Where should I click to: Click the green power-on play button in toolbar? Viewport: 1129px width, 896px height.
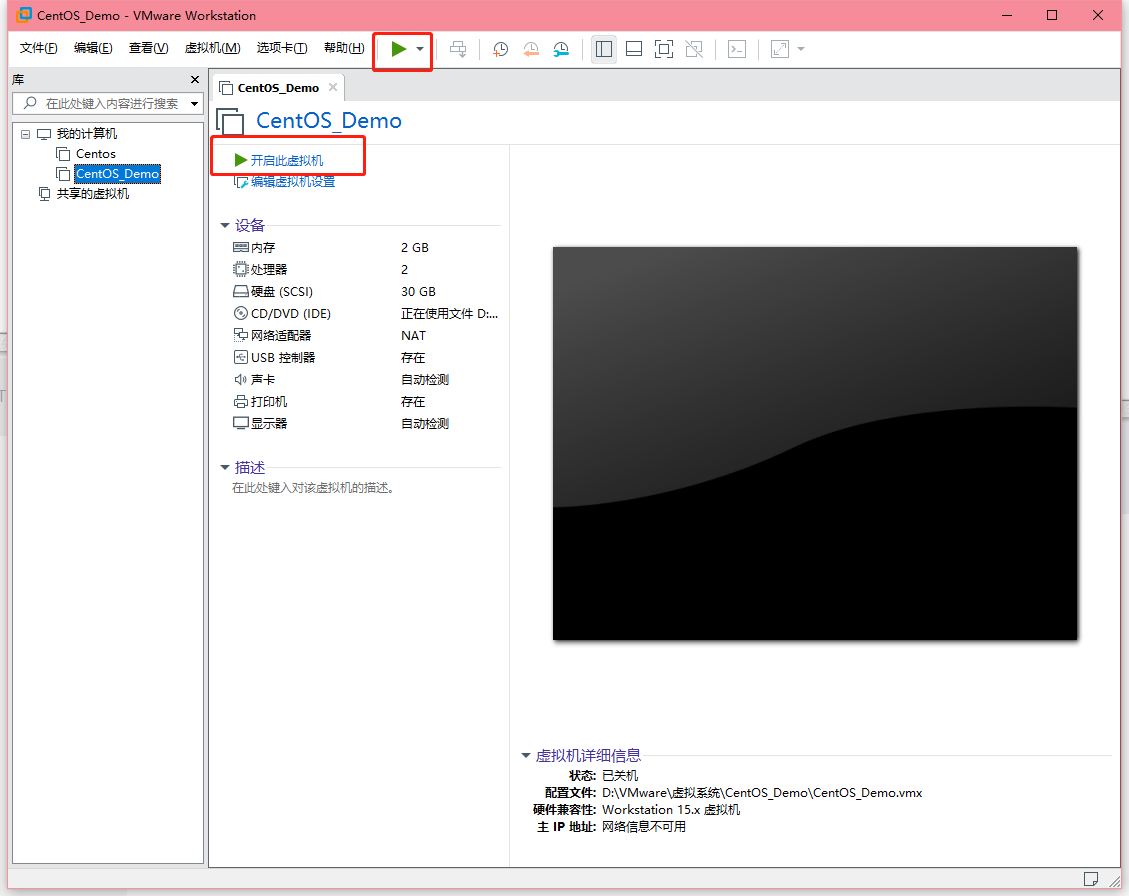pyautogui.click(x=398, y=49)
